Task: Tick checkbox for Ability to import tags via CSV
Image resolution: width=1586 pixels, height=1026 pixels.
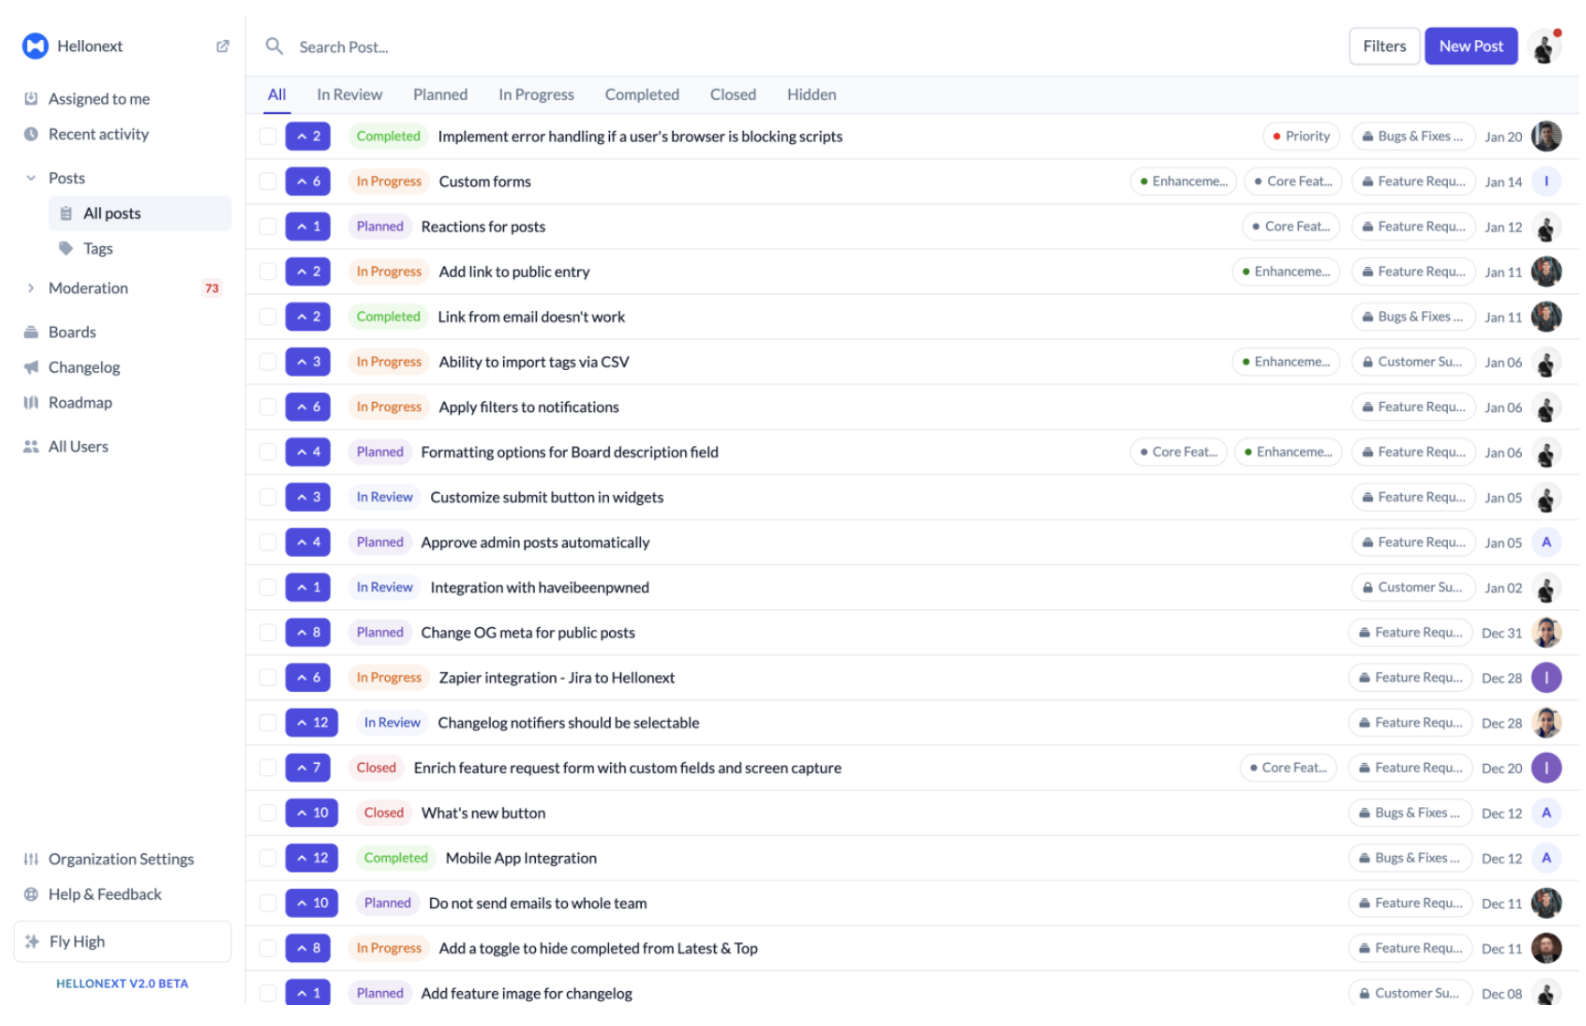Action: (268, 361)
